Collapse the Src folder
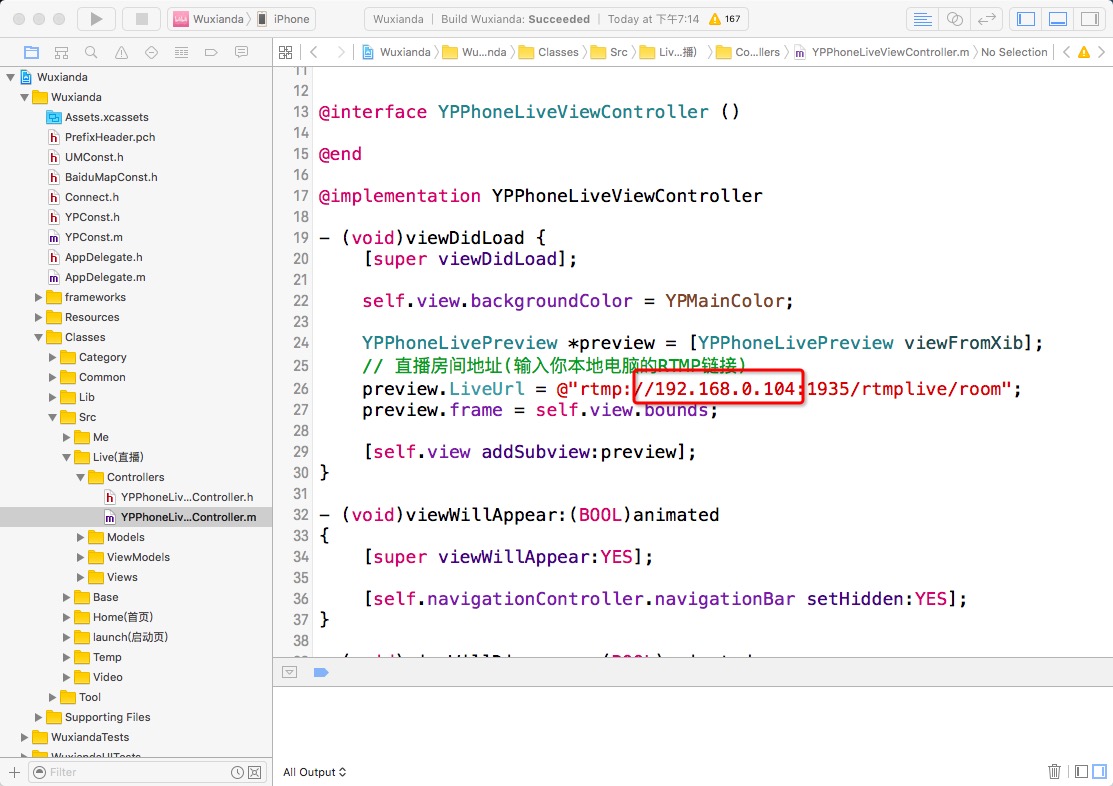Viewport: 1113px width, 786px height. point(53,417)
